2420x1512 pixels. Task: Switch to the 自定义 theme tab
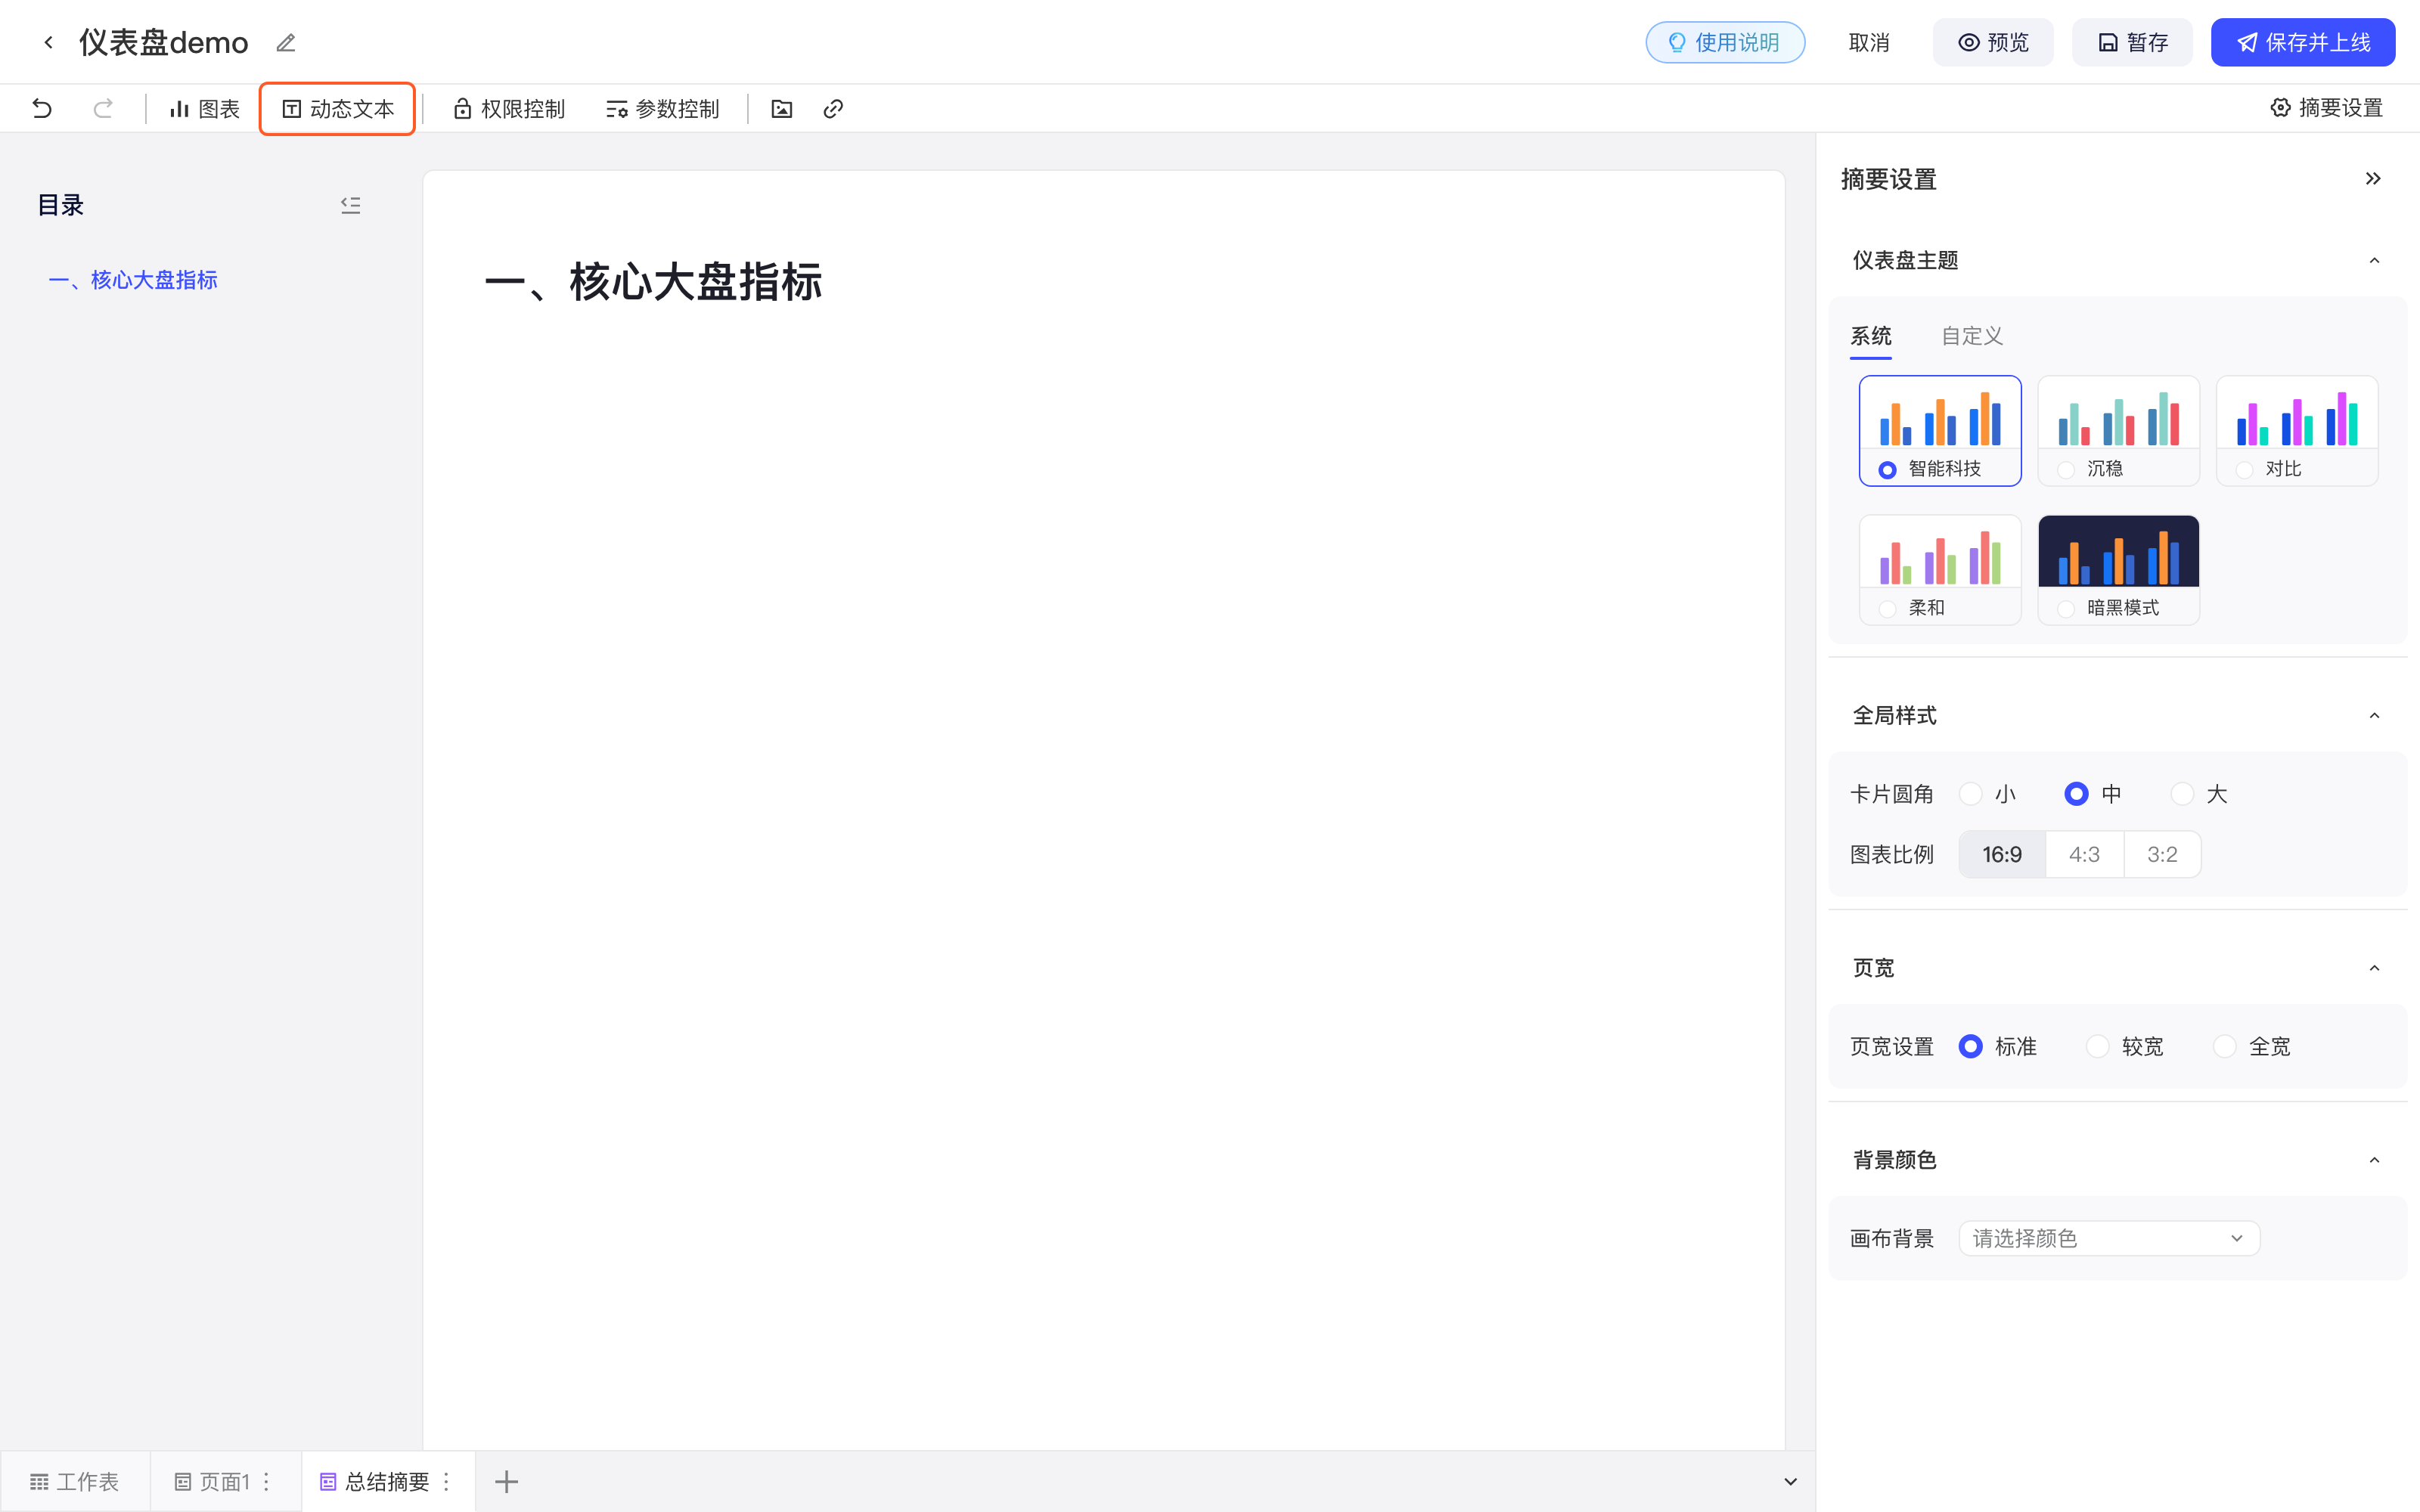point(1972,336)
